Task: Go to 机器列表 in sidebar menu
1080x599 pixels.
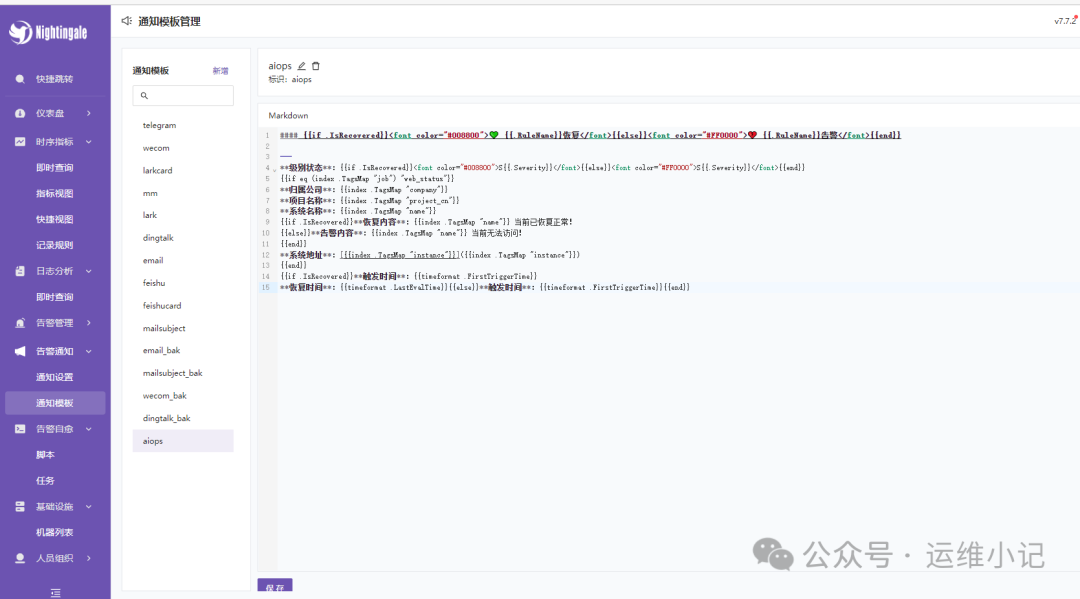Action: click(55, 532)
